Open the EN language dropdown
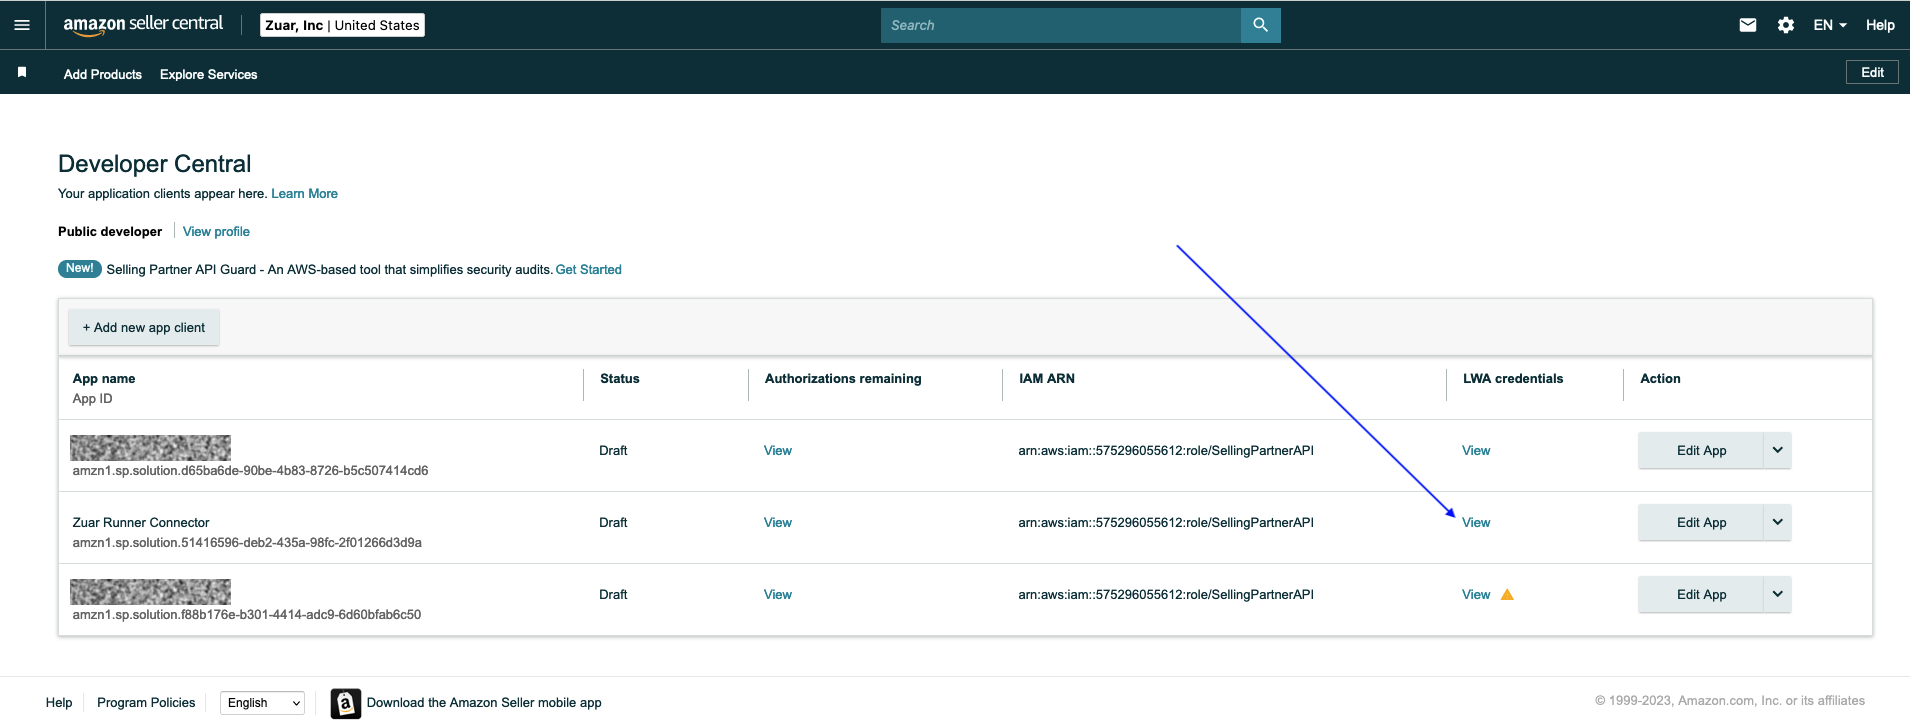Image resolution: width=1910 pixels, height=721 pixels. (1830, 25)
